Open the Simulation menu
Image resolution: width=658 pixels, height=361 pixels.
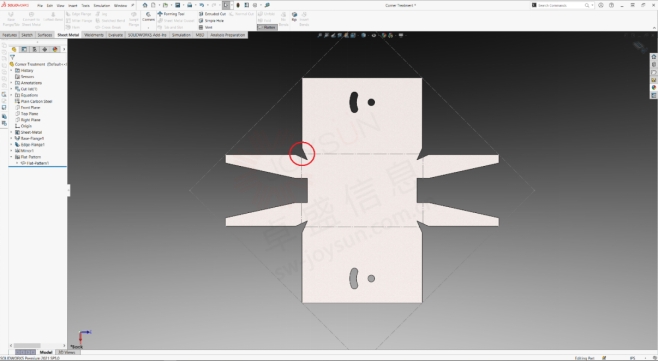pos(102,5)
